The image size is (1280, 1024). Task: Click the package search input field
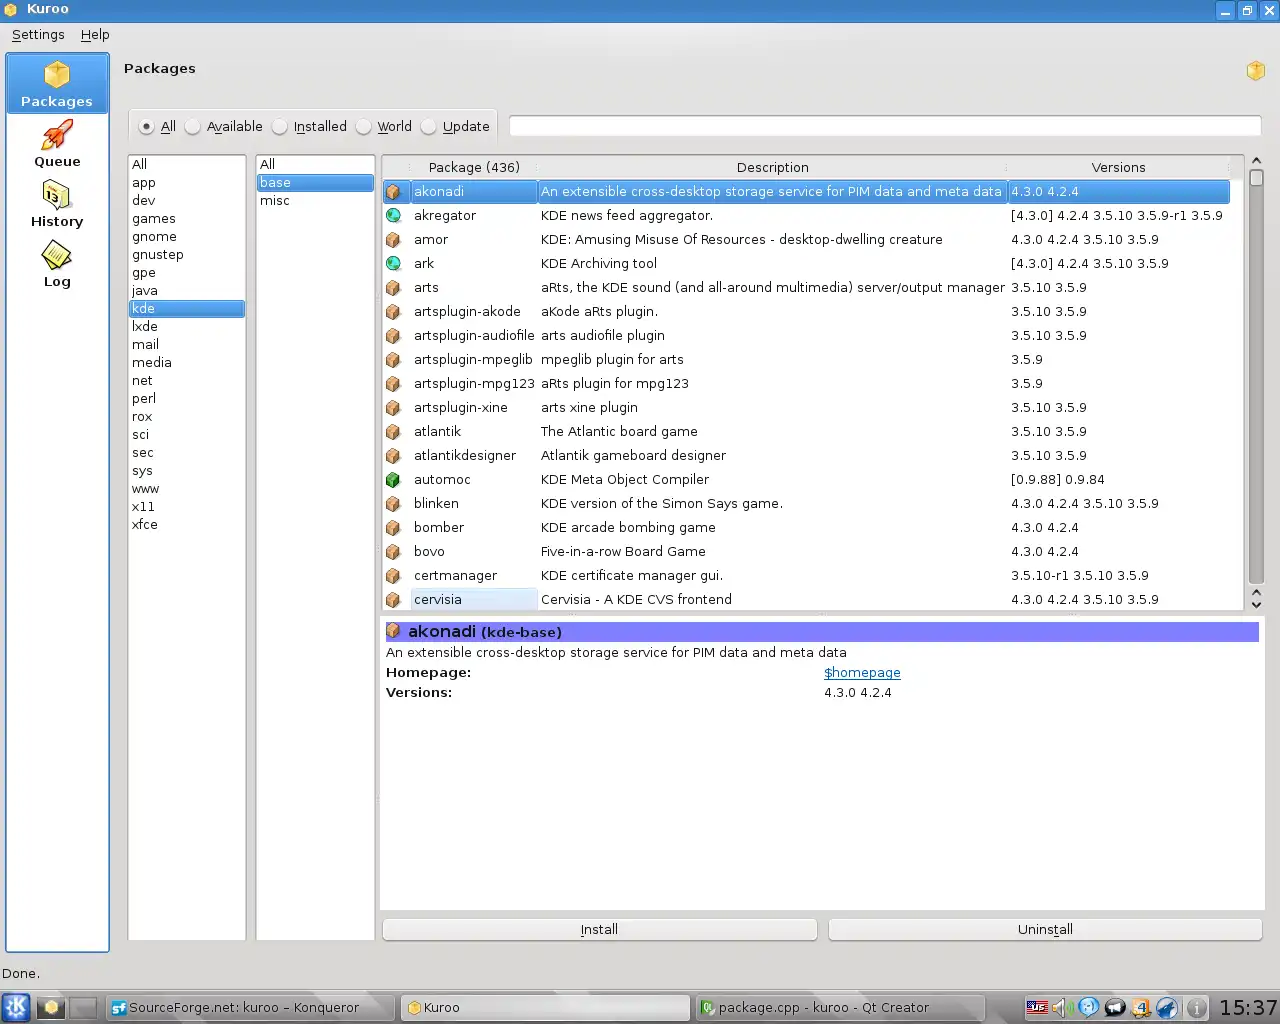[885, 126]
